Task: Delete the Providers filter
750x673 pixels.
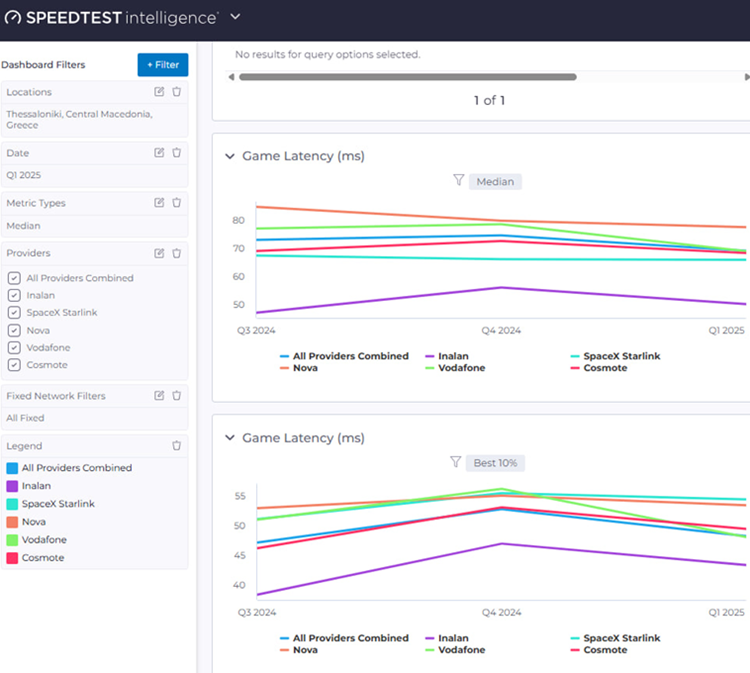Action: (x=177, y=254)
